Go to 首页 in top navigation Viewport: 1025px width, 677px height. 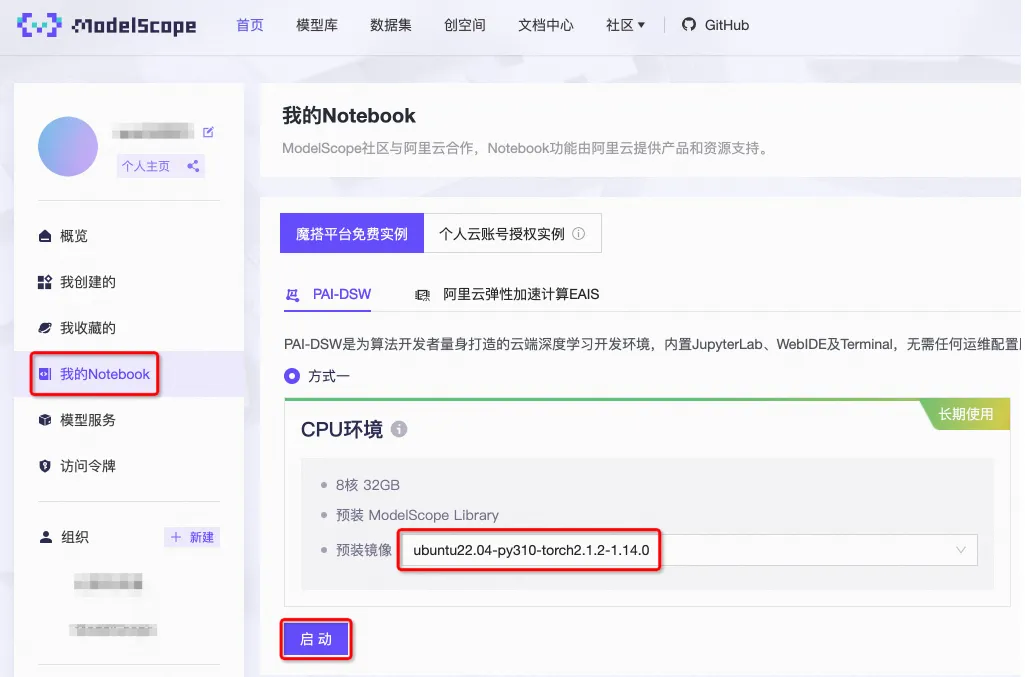click(250, 25)
